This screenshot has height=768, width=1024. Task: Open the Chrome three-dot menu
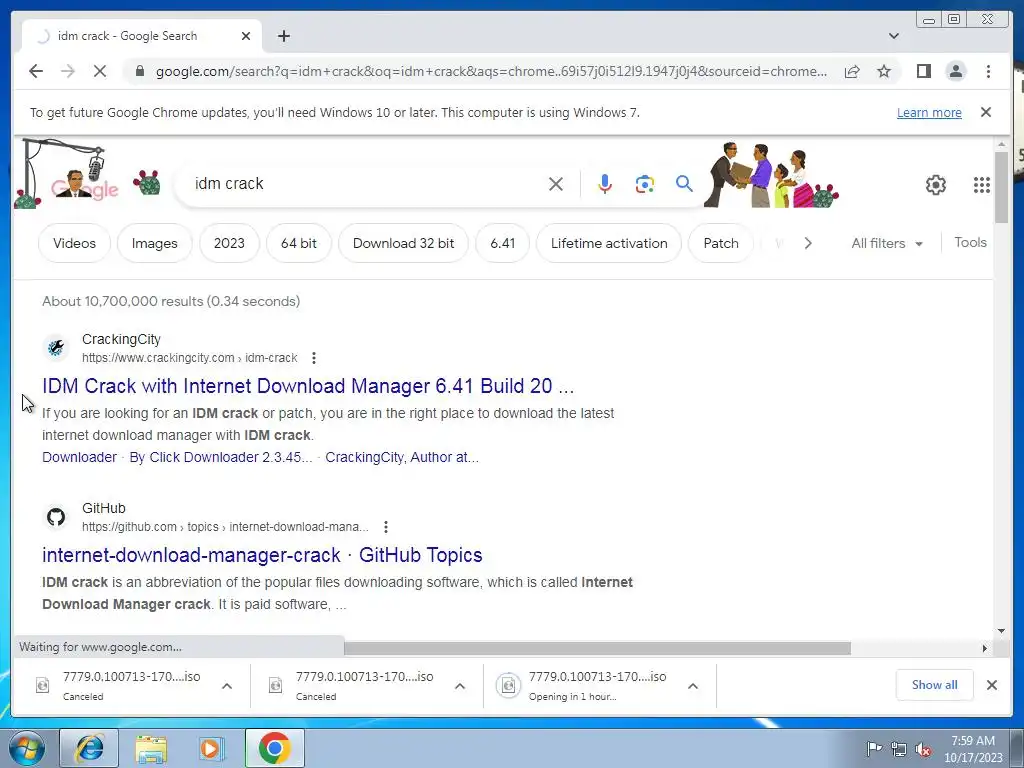(988, 71)
